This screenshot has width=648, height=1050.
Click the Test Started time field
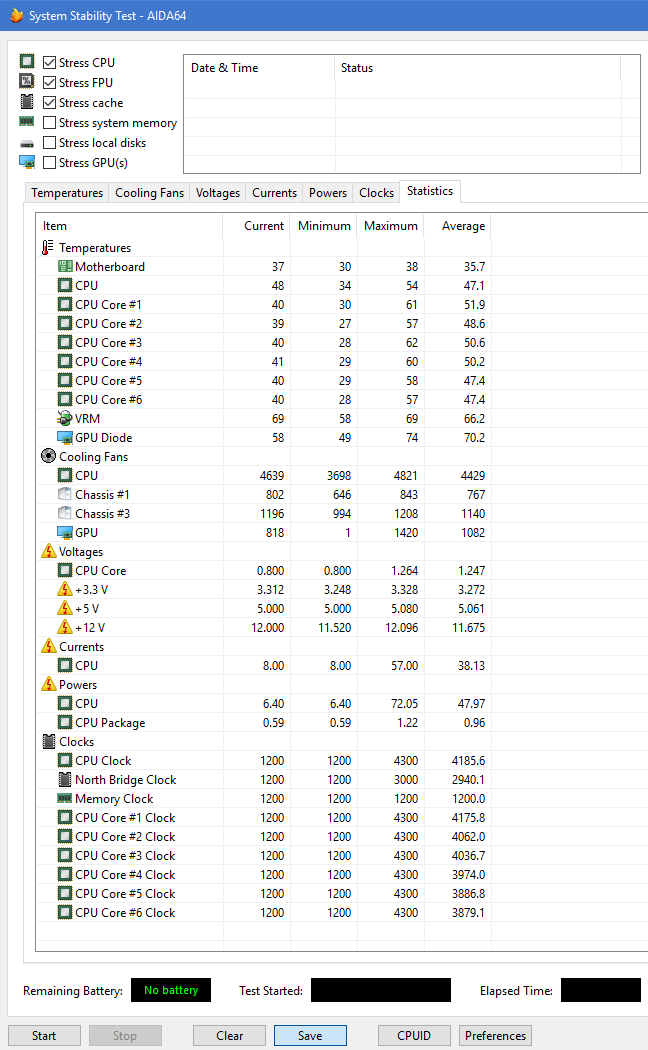(381, 990)
